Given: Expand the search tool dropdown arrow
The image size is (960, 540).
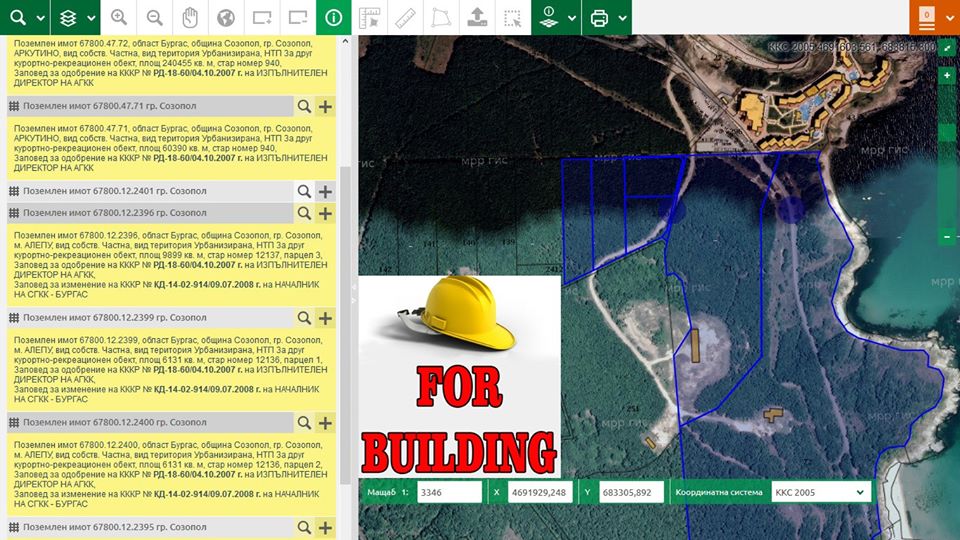Looking at the screenshot, I should [40, 18].
